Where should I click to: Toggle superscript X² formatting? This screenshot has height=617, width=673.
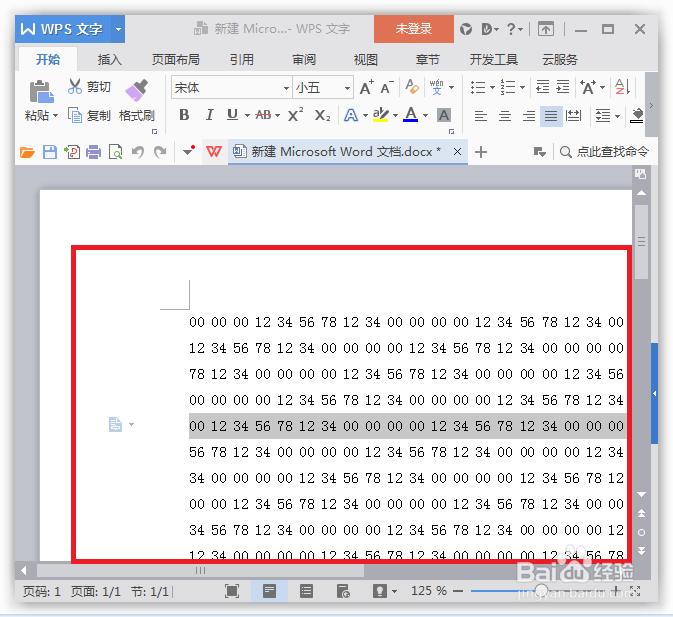(296, 115)
